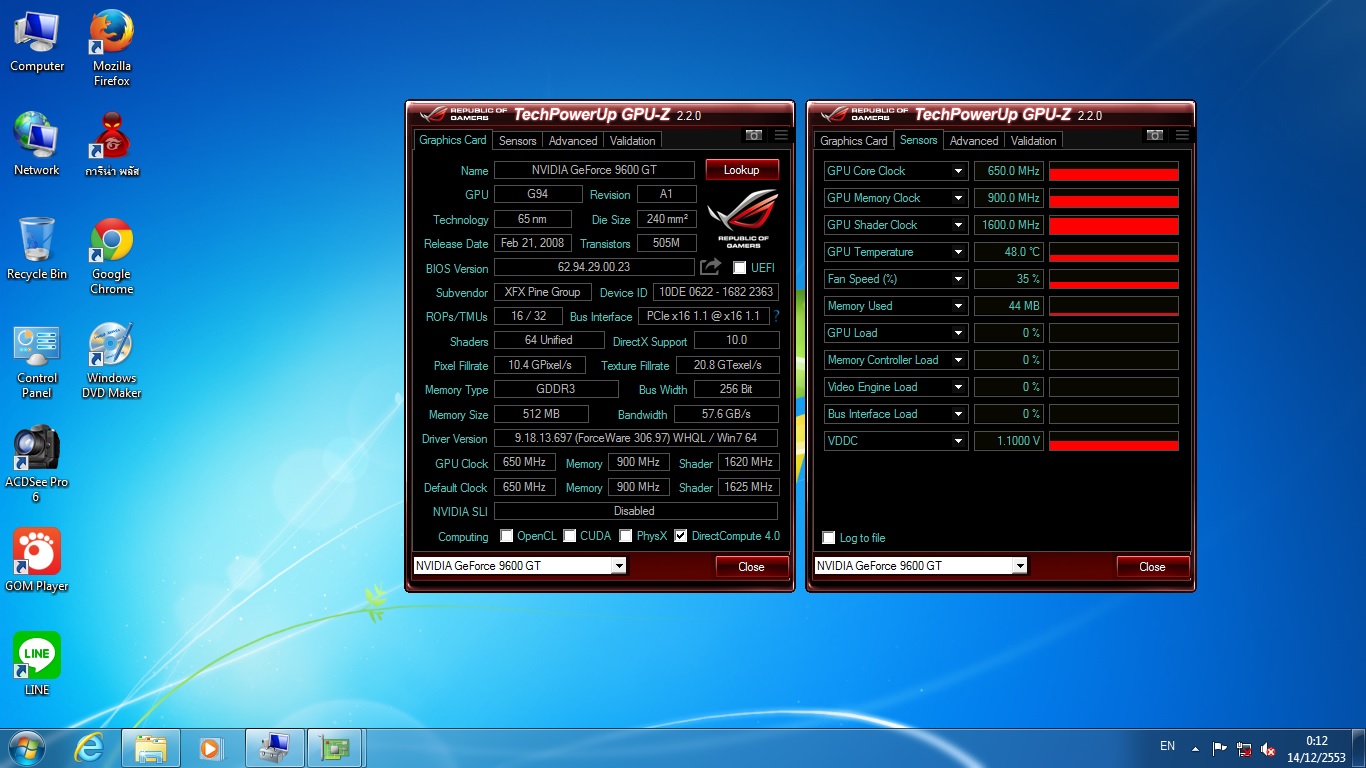This screenshot has width=1366, height=768.
Task: Take a screenshot via camera icon in the Graphics Card window
Action: 754,135
